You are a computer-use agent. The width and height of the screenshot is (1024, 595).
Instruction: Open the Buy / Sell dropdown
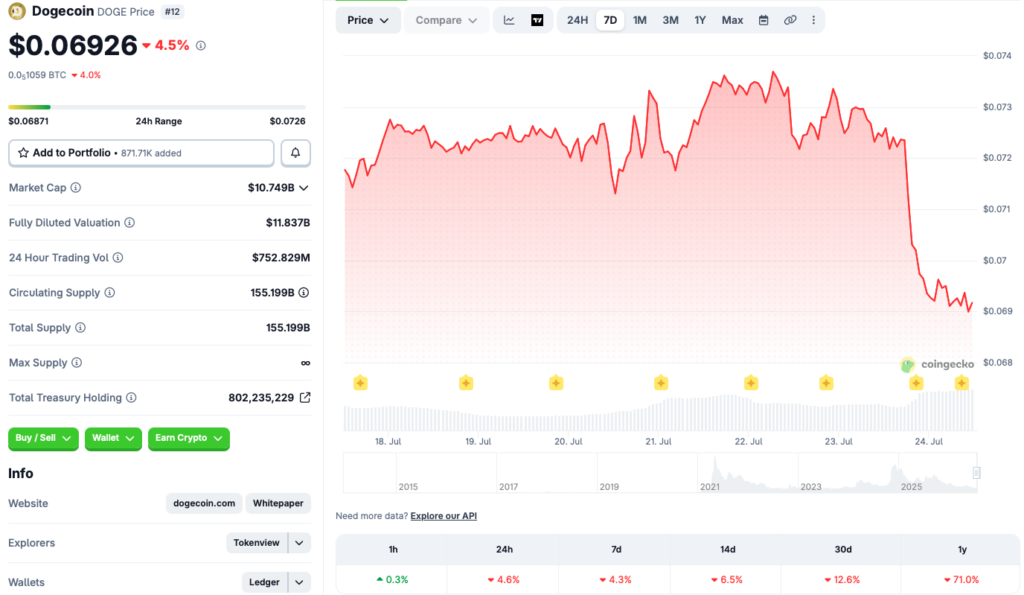pos(43,438)
